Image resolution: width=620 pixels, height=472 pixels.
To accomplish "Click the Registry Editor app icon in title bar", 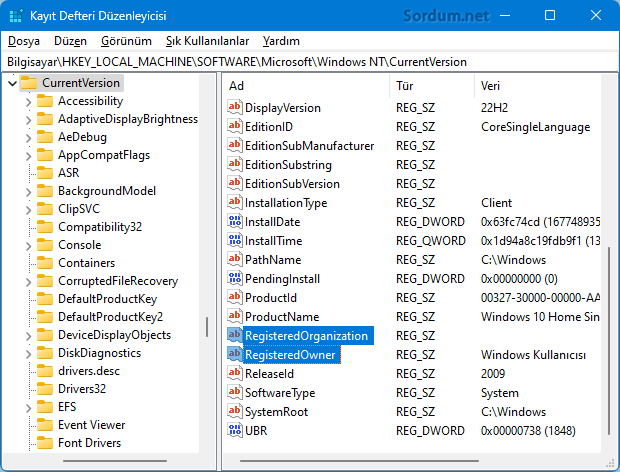I will point(16,17).
